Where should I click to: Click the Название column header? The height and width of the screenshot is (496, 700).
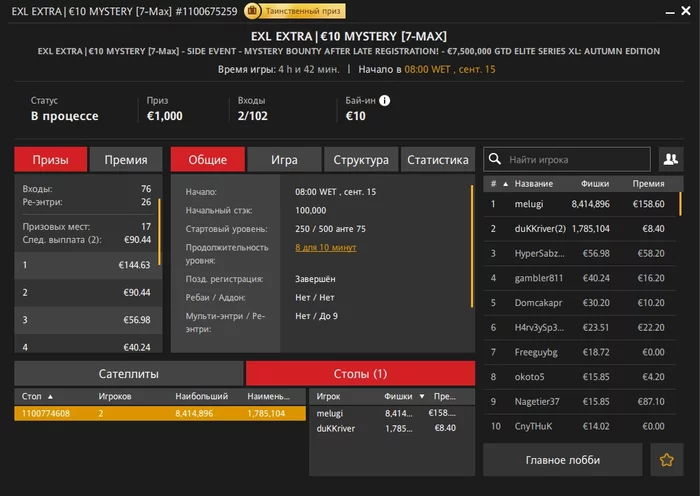533,183
